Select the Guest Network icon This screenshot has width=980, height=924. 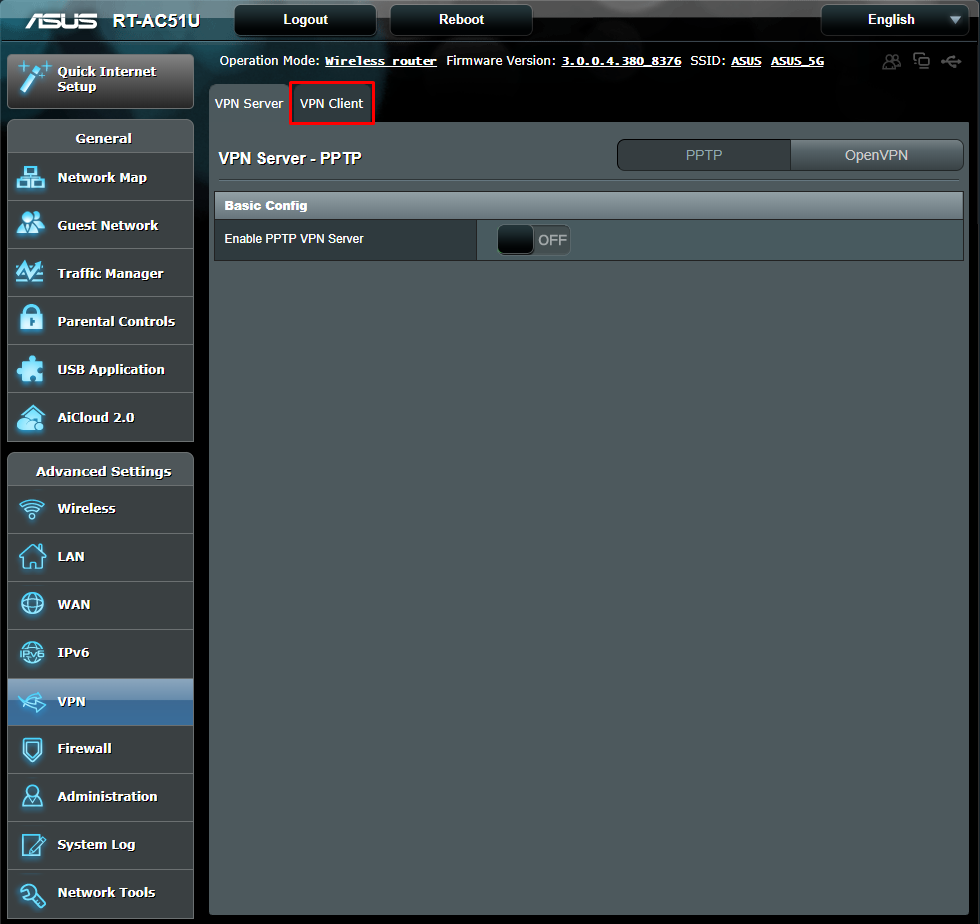[x=30, y=224]
